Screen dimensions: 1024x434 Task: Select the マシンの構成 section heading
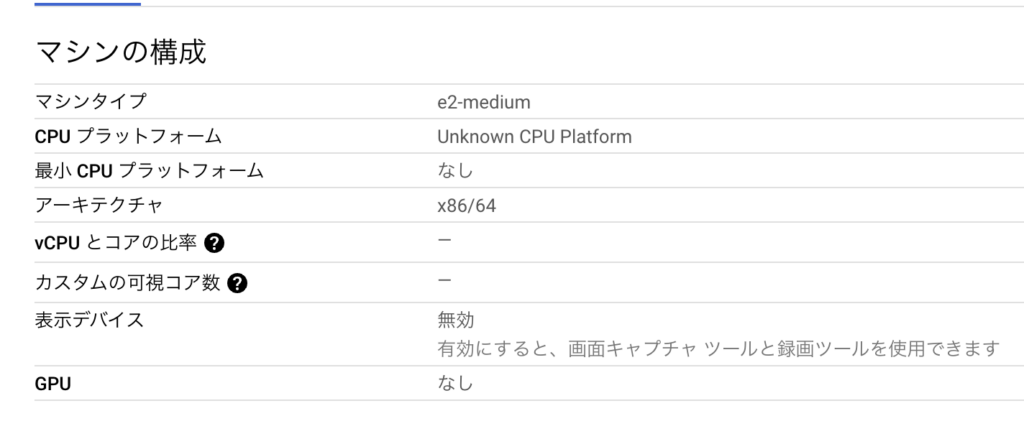point(121,52)
